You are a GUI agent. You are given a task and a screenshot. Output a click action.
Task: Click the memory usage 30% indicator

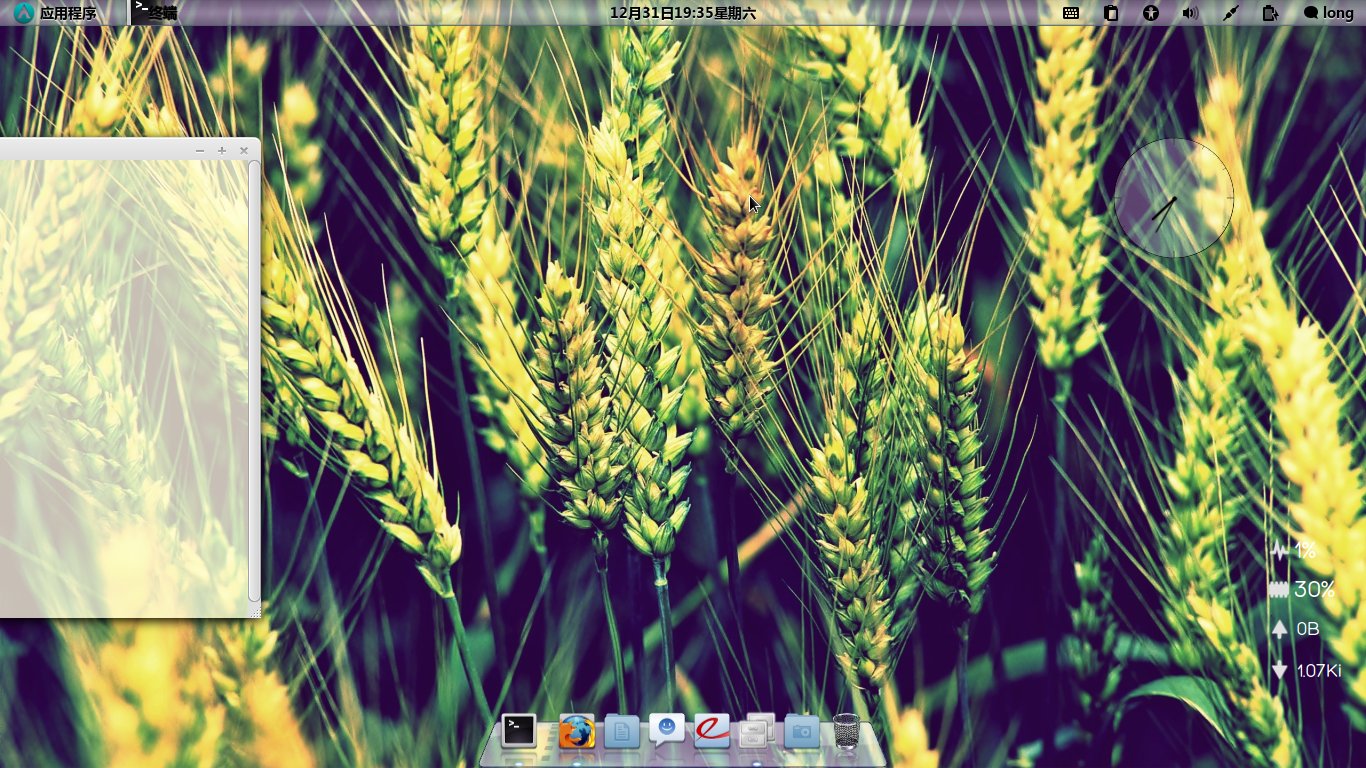pos(1303,590)
